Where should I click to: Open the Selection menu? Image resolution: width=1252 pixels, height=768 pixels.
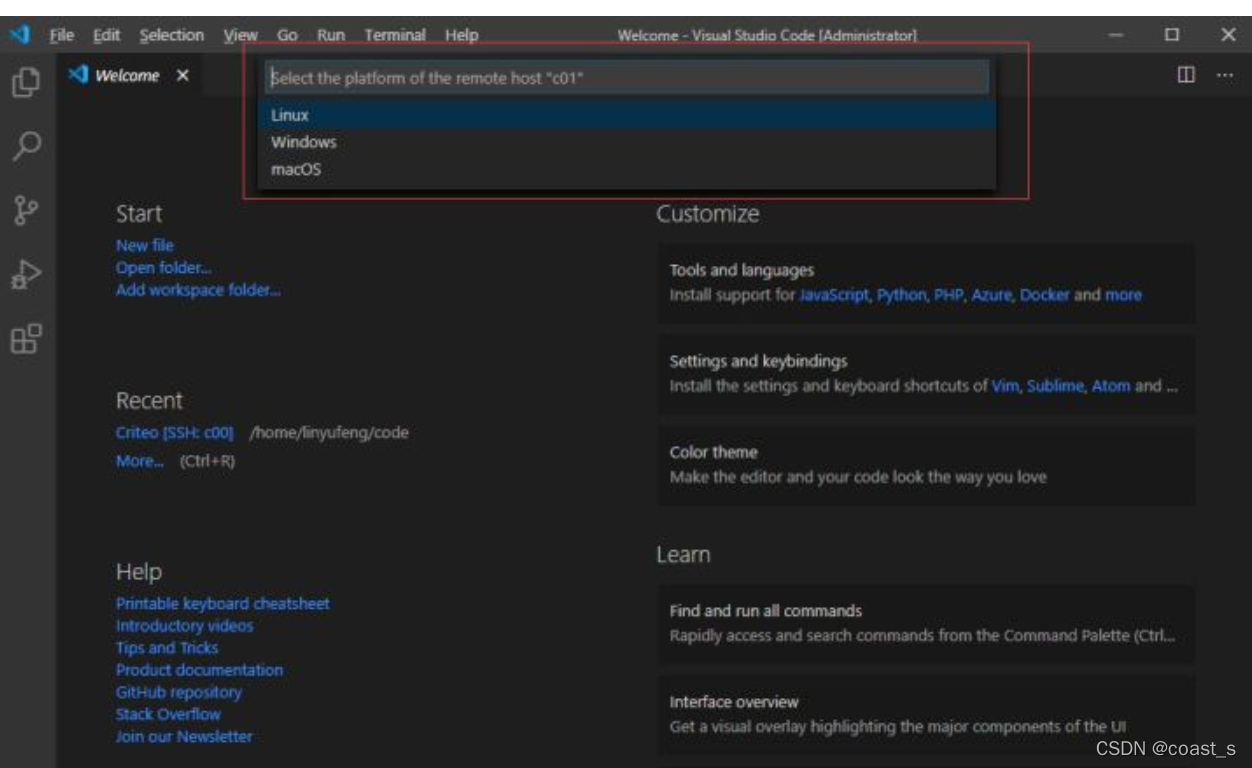tap(171, 35)
